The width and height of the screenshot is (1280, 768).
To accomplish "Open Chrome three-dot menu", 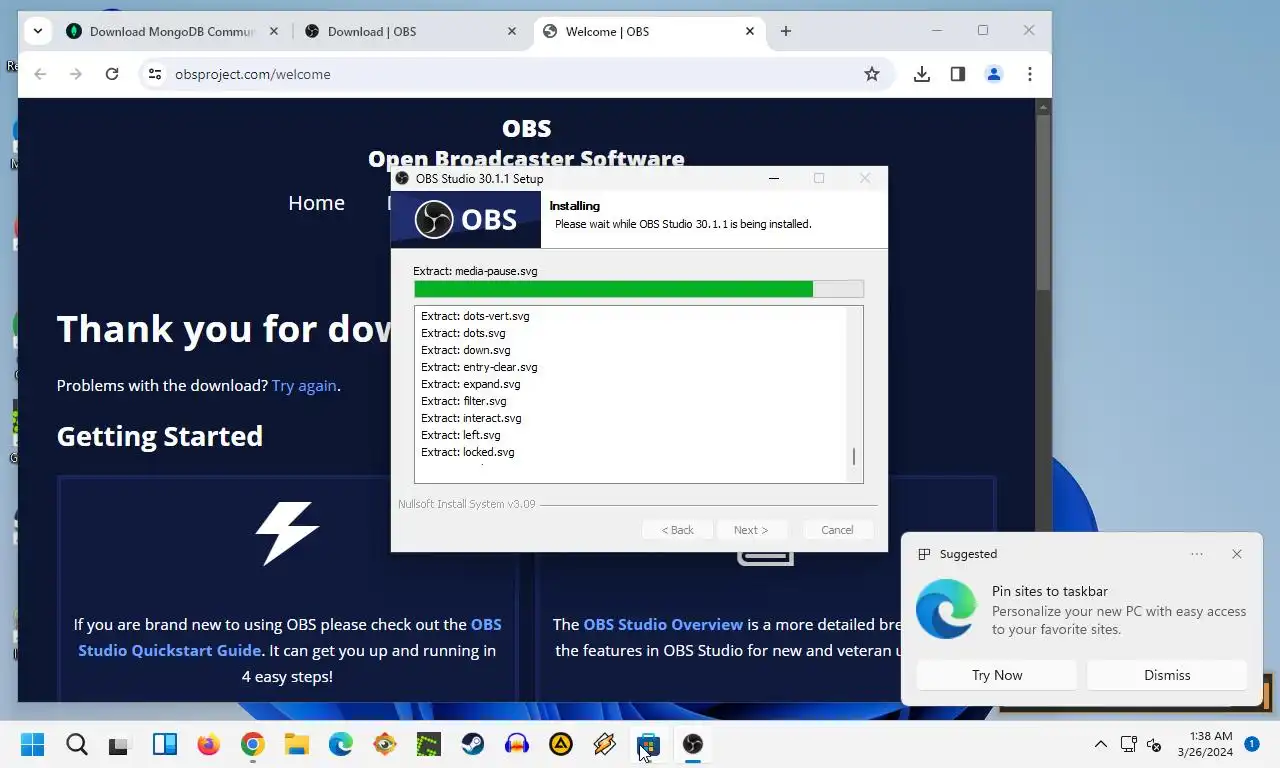I will tap(1030, 74).
